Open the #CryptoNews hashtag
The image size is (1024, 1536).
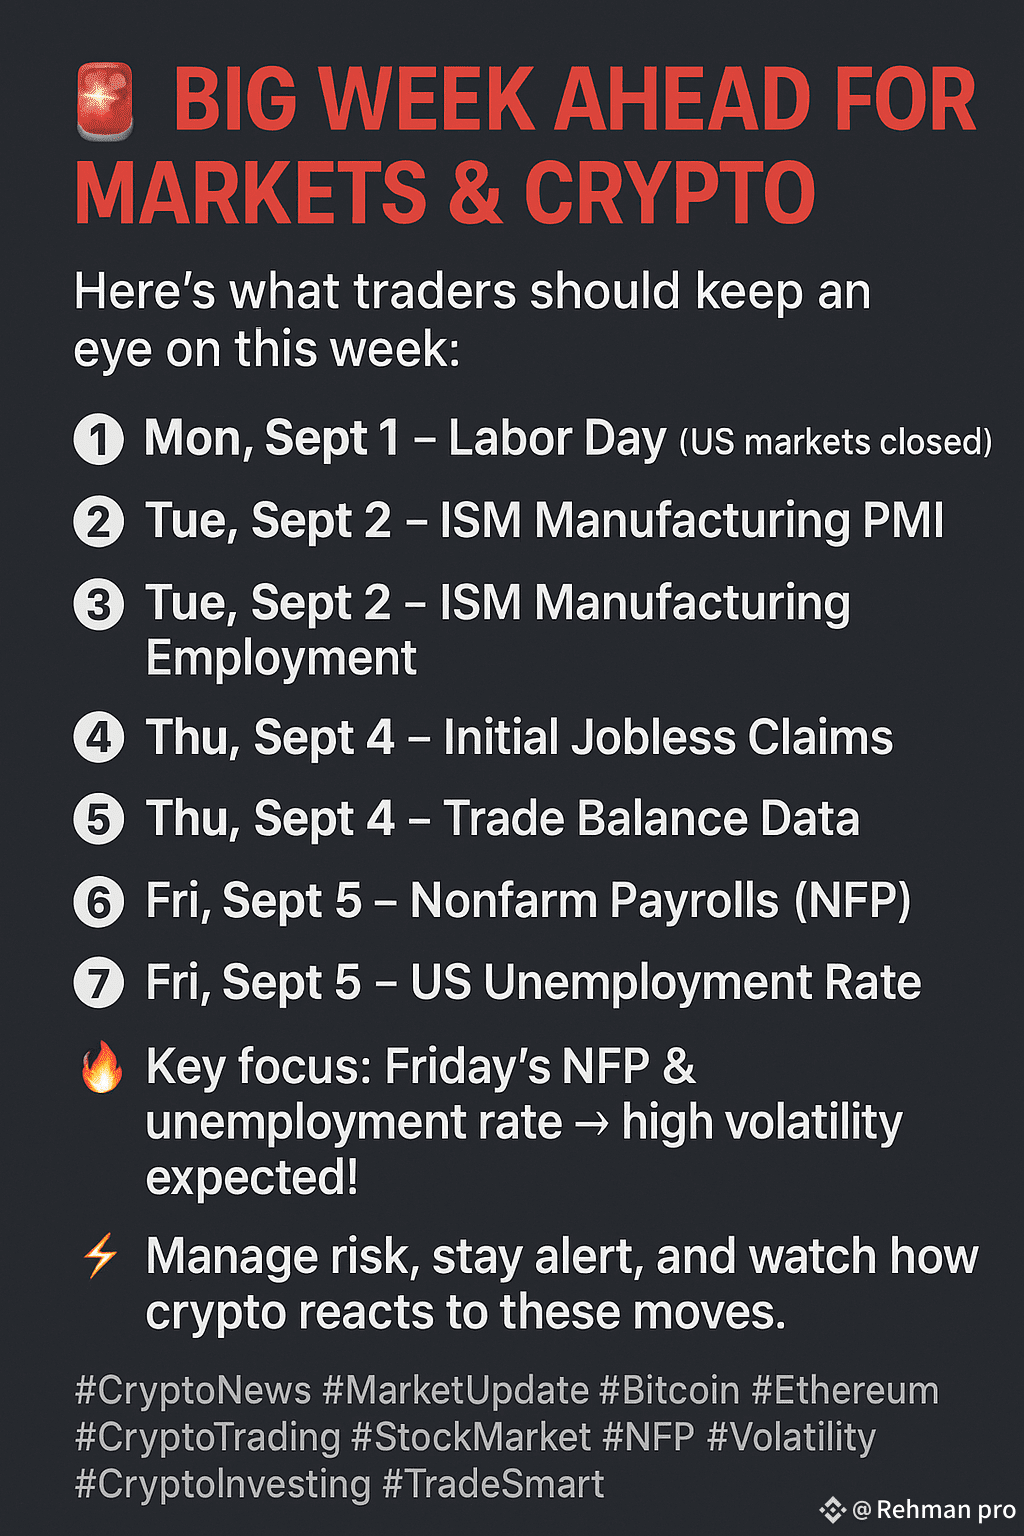pyautogui.click(x=193, y=1391)
